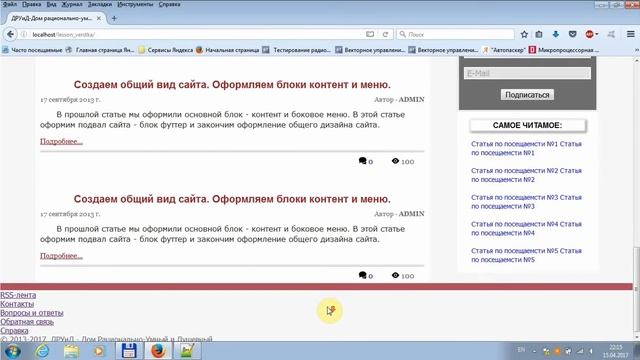Click views eye icon of first article
The width and height of the screenshot is (640, 360).
click(395, 161)
